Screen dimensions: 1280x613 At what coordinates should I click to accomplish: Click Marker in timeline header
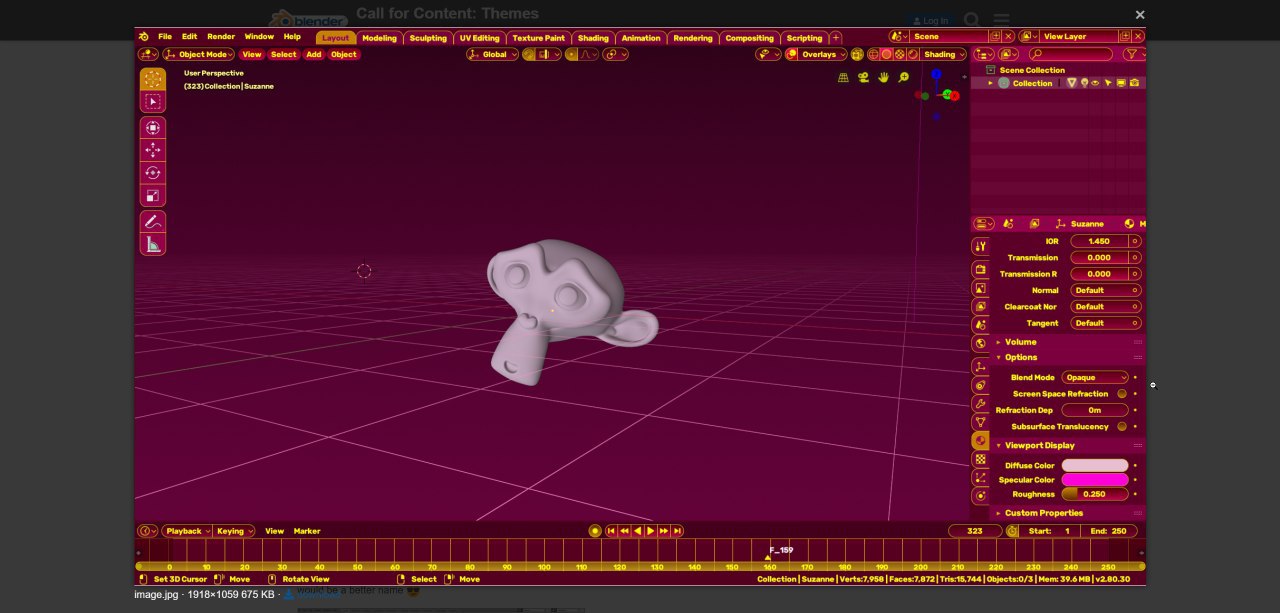click(307, 531)
